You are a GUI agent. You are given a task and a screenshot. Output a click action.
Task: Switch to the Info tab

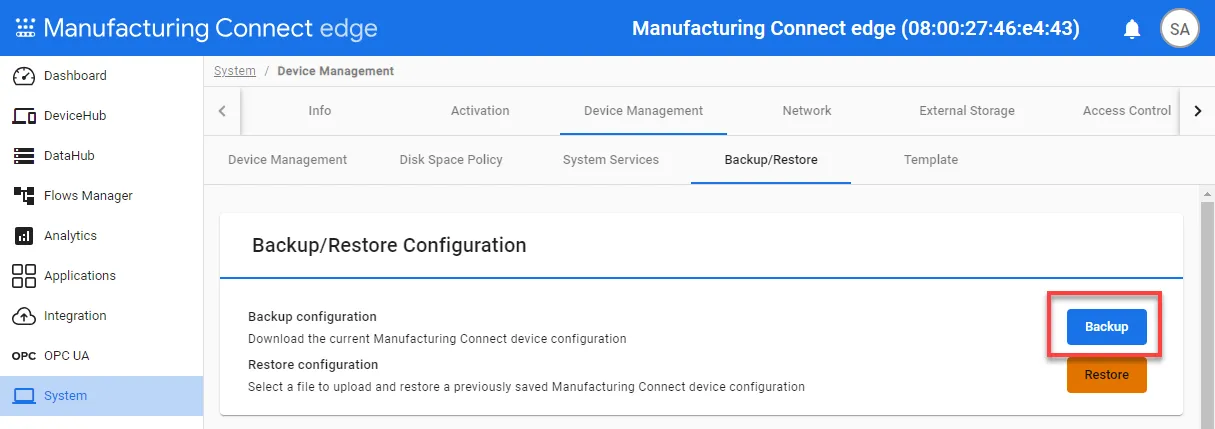(320, 111)
